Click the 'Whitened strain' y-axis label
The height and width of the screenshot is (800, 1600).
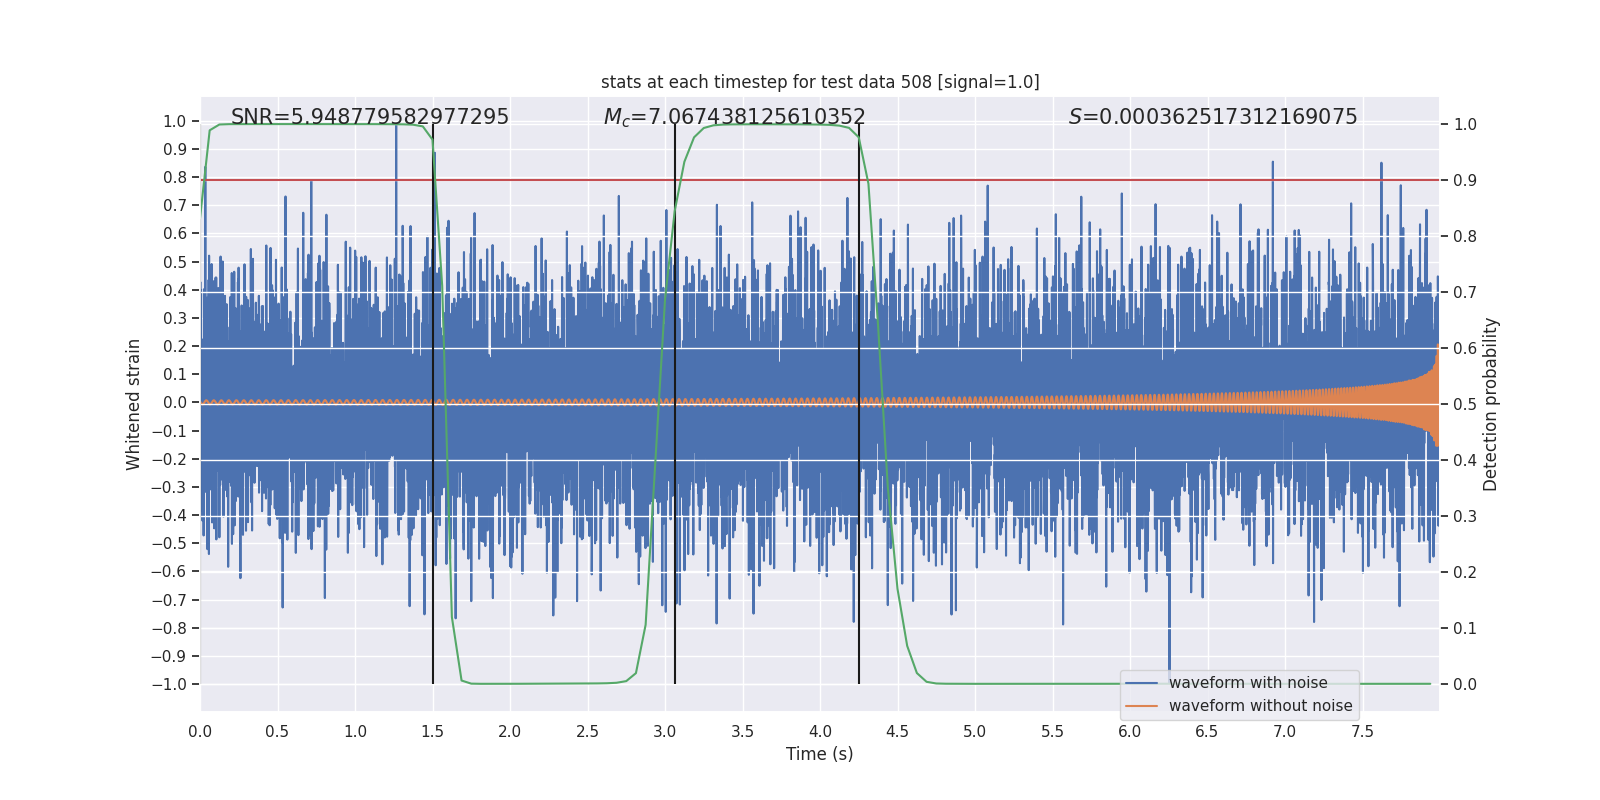tap(134, 404)
